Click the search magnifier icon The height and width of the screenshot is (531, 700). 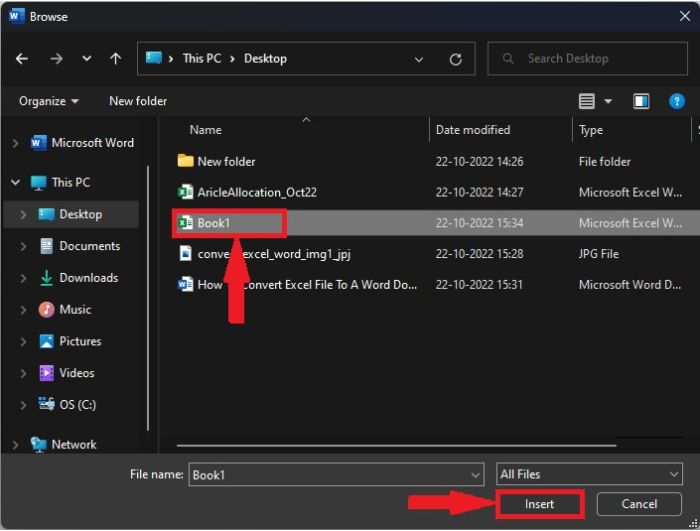(508, 59)
